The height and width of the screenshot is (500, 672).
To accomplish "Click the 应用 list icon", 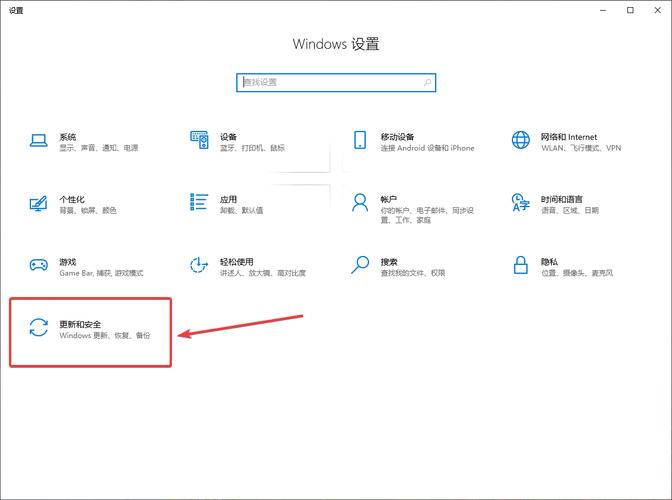I will [199, 204].
